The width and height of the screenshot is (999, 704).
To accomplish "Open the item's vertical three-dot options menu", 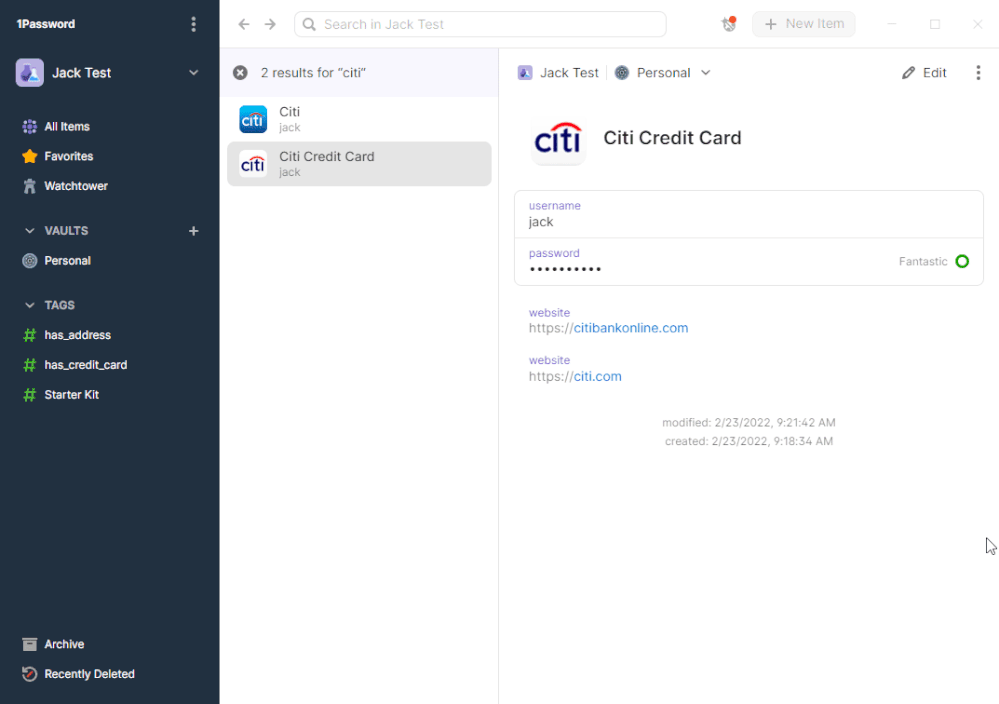I will pyautogui.click(x=978, y=73).
